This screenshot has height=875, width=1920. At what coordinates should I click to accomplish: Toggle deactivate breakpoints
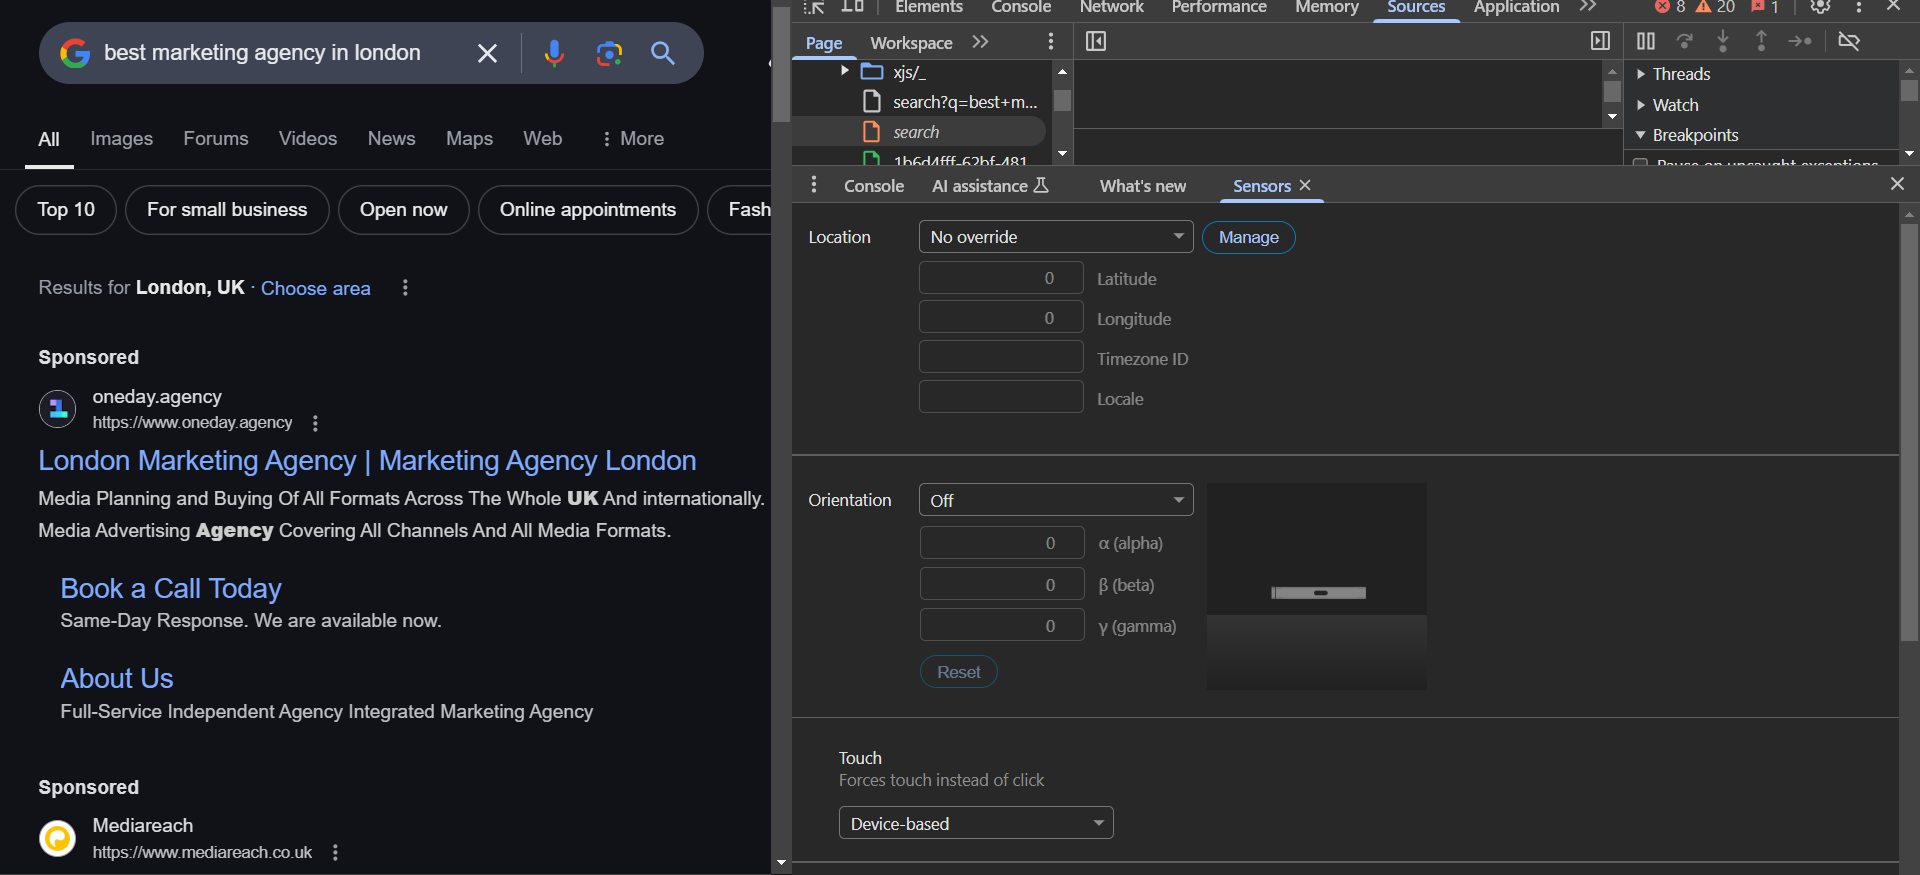click(x=1849, y=41)
